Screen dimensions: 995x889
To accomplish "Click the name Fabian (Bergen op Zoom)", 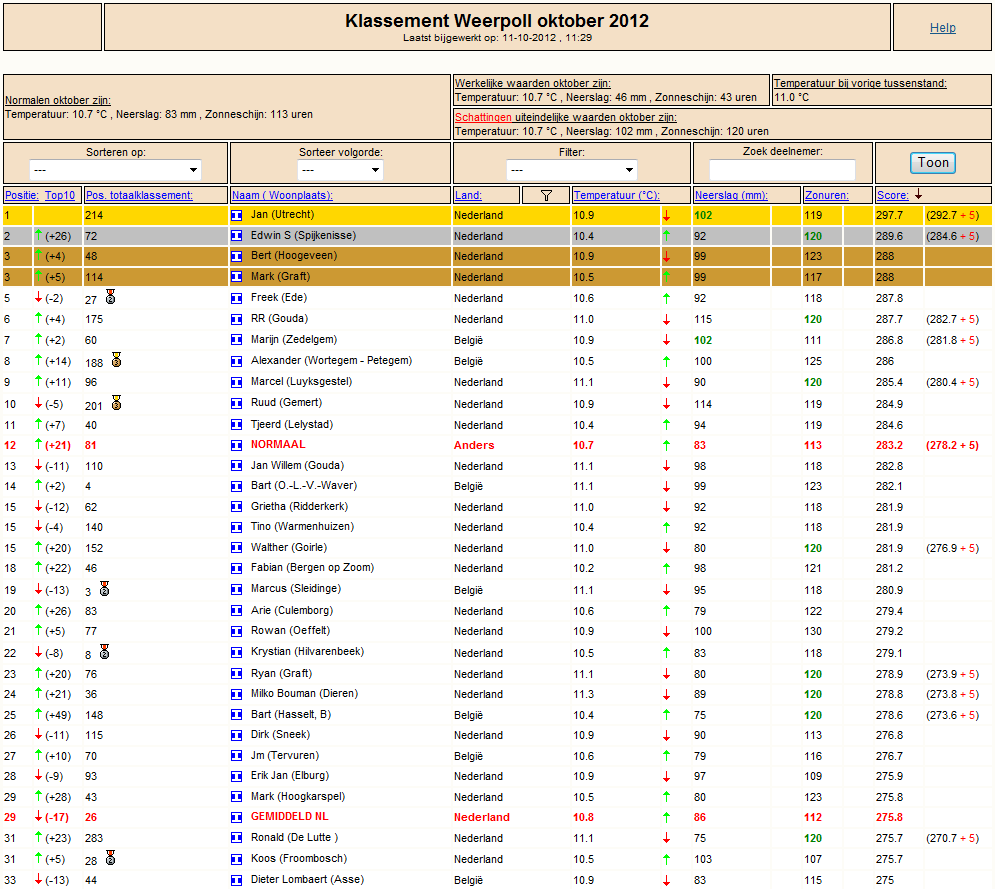I will [312, 567].
